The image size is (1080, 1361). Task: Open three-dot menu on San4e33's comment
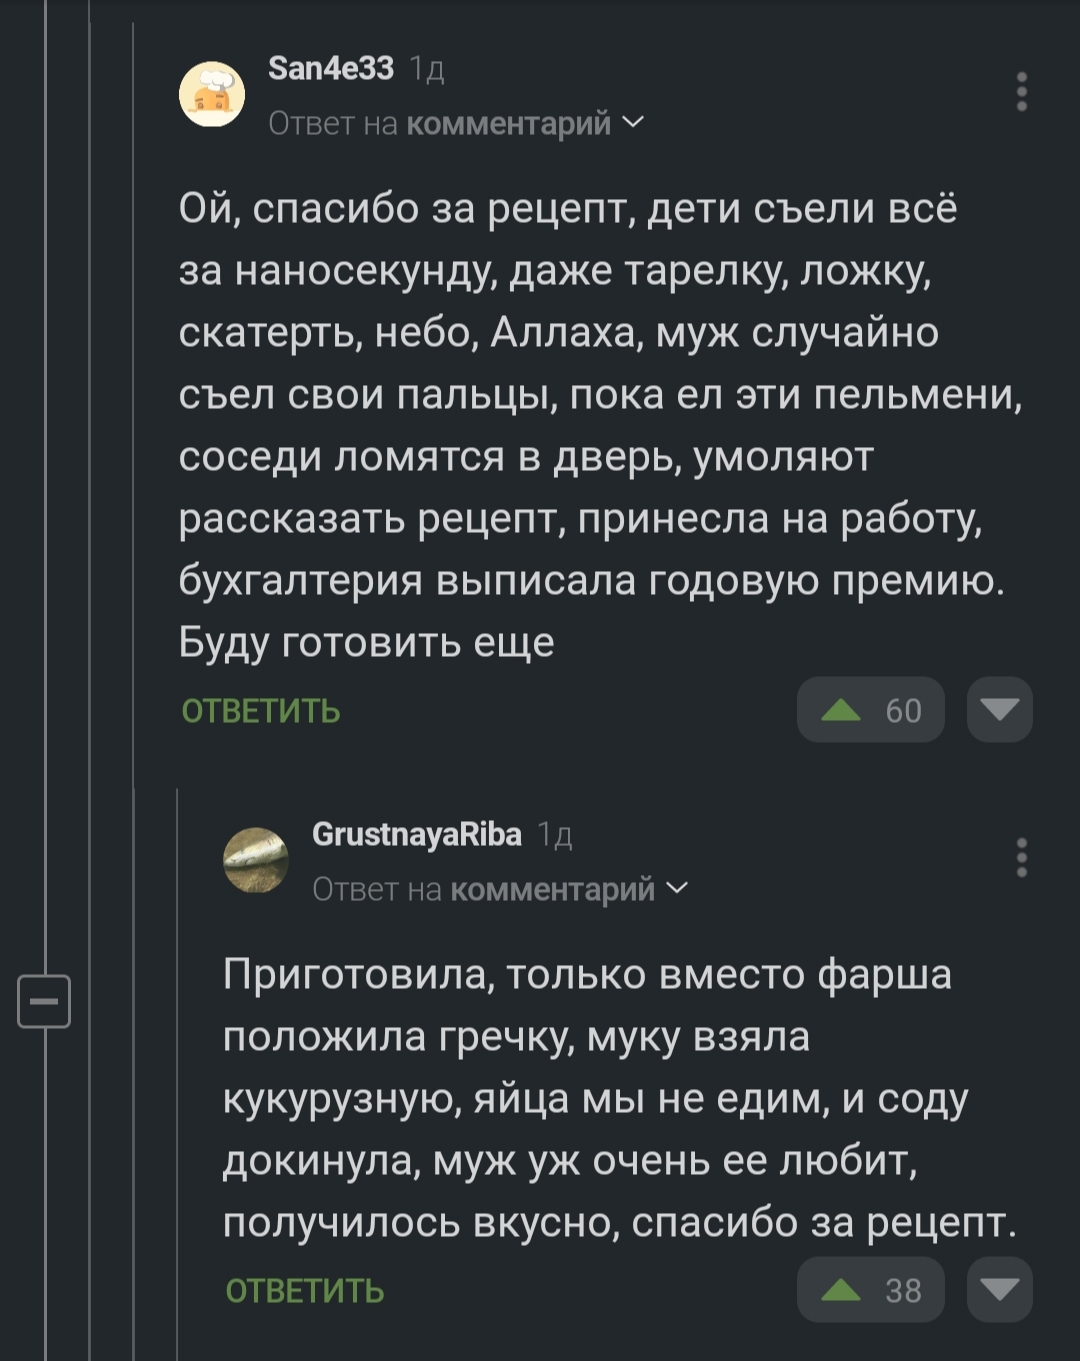point(1021,91)
